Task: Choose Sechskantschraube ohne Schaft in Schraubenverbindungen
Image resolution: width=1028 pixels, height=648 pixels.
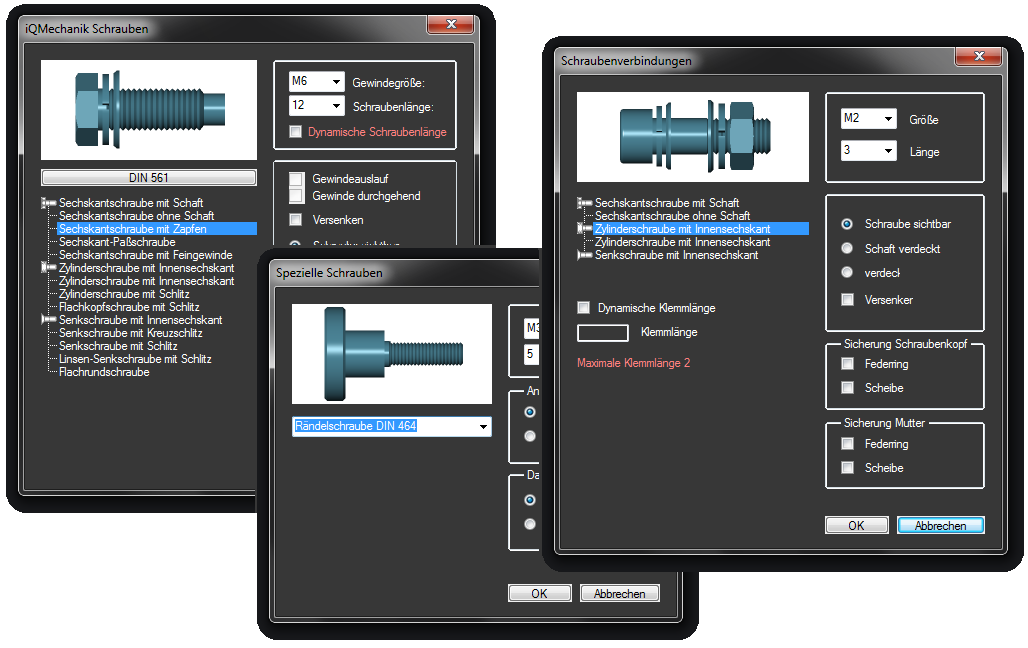Action: coord(672,216)
